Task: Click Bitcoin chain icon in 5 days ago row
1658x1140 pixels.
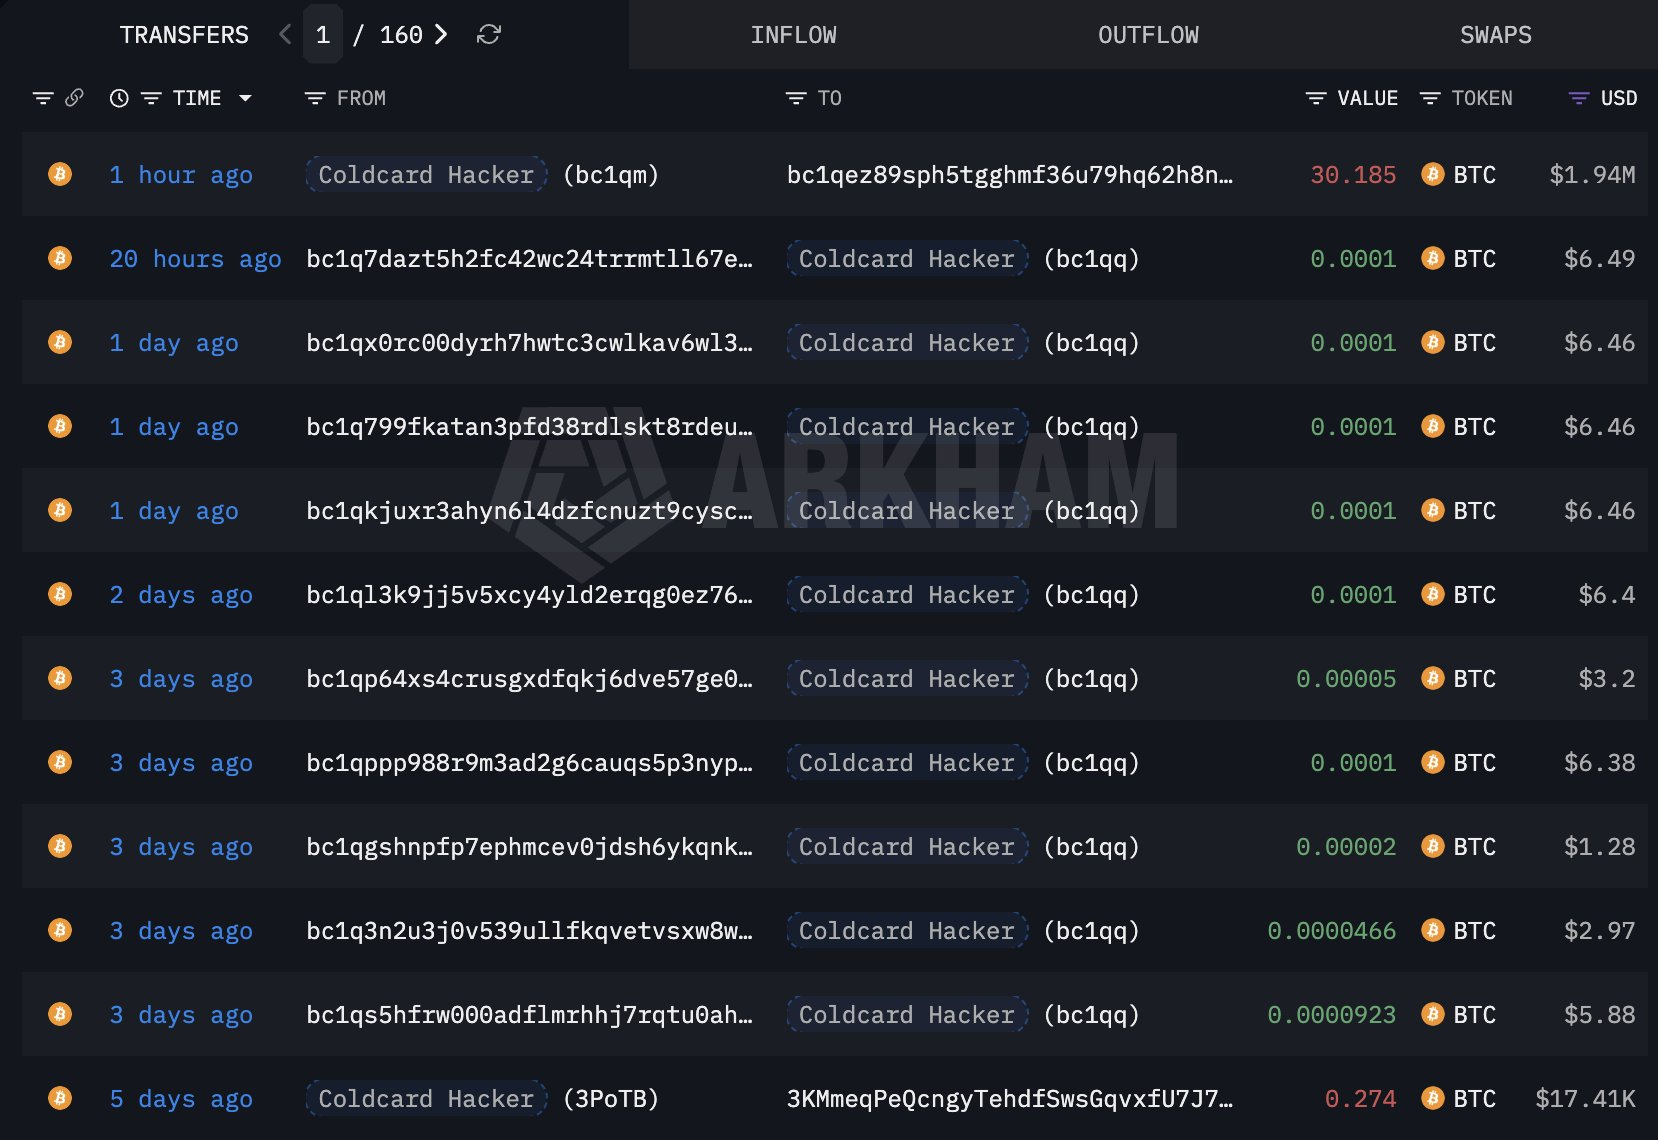Action: (60, 1098)
